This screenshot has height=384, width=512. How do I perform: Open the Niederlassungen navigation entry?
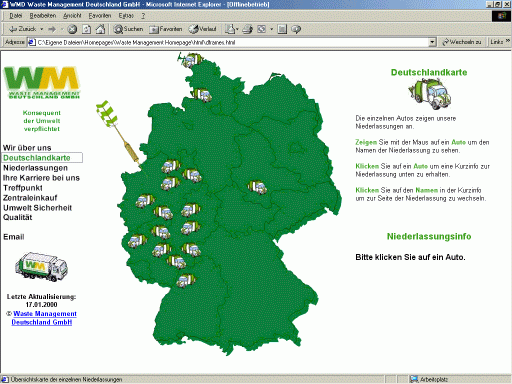(35, 168)
